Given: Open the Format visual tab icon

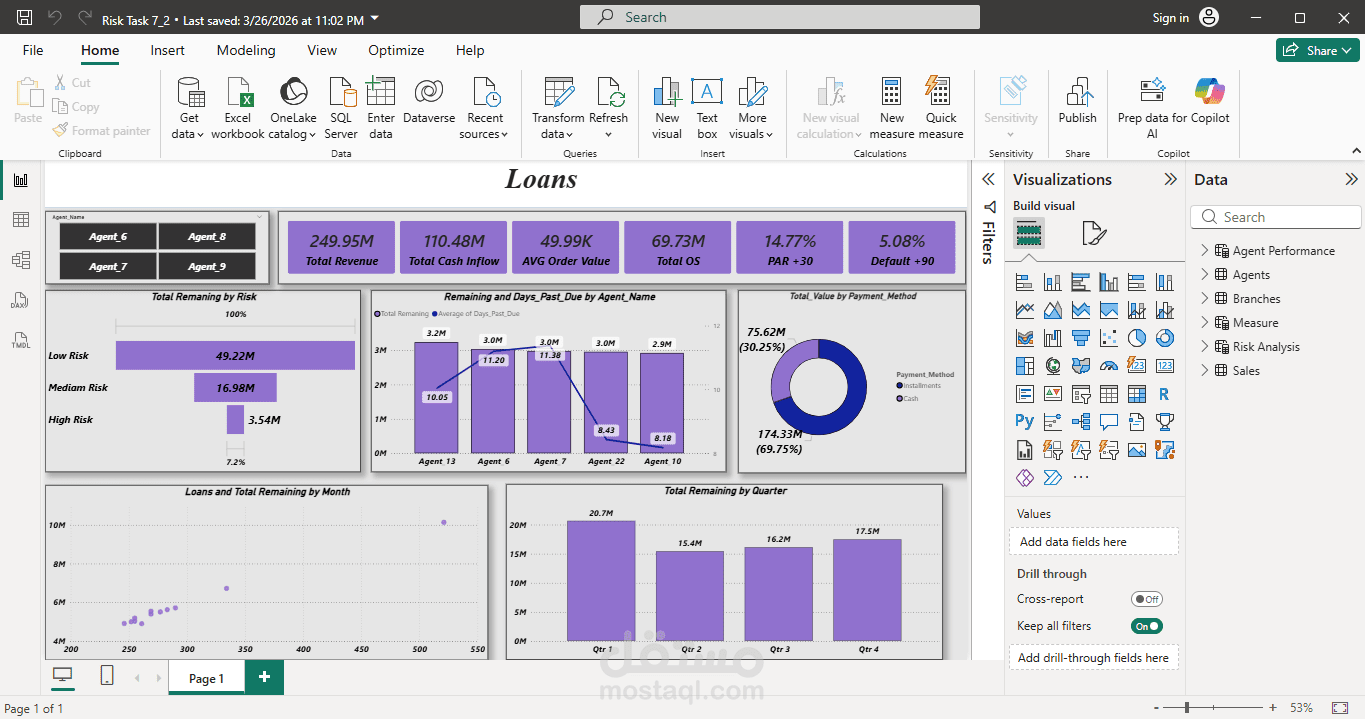Looking at the screenshot, I should tap(1094, 234).
